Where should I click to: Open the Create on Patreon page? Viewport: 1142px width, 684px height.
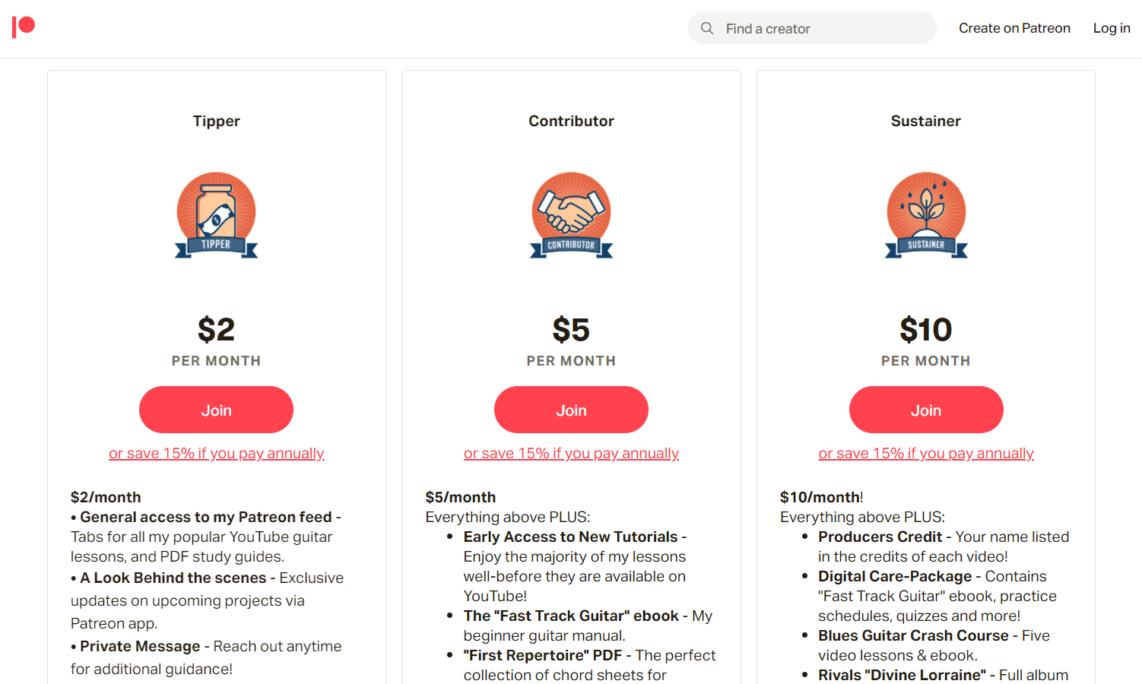coord(1014,27)
